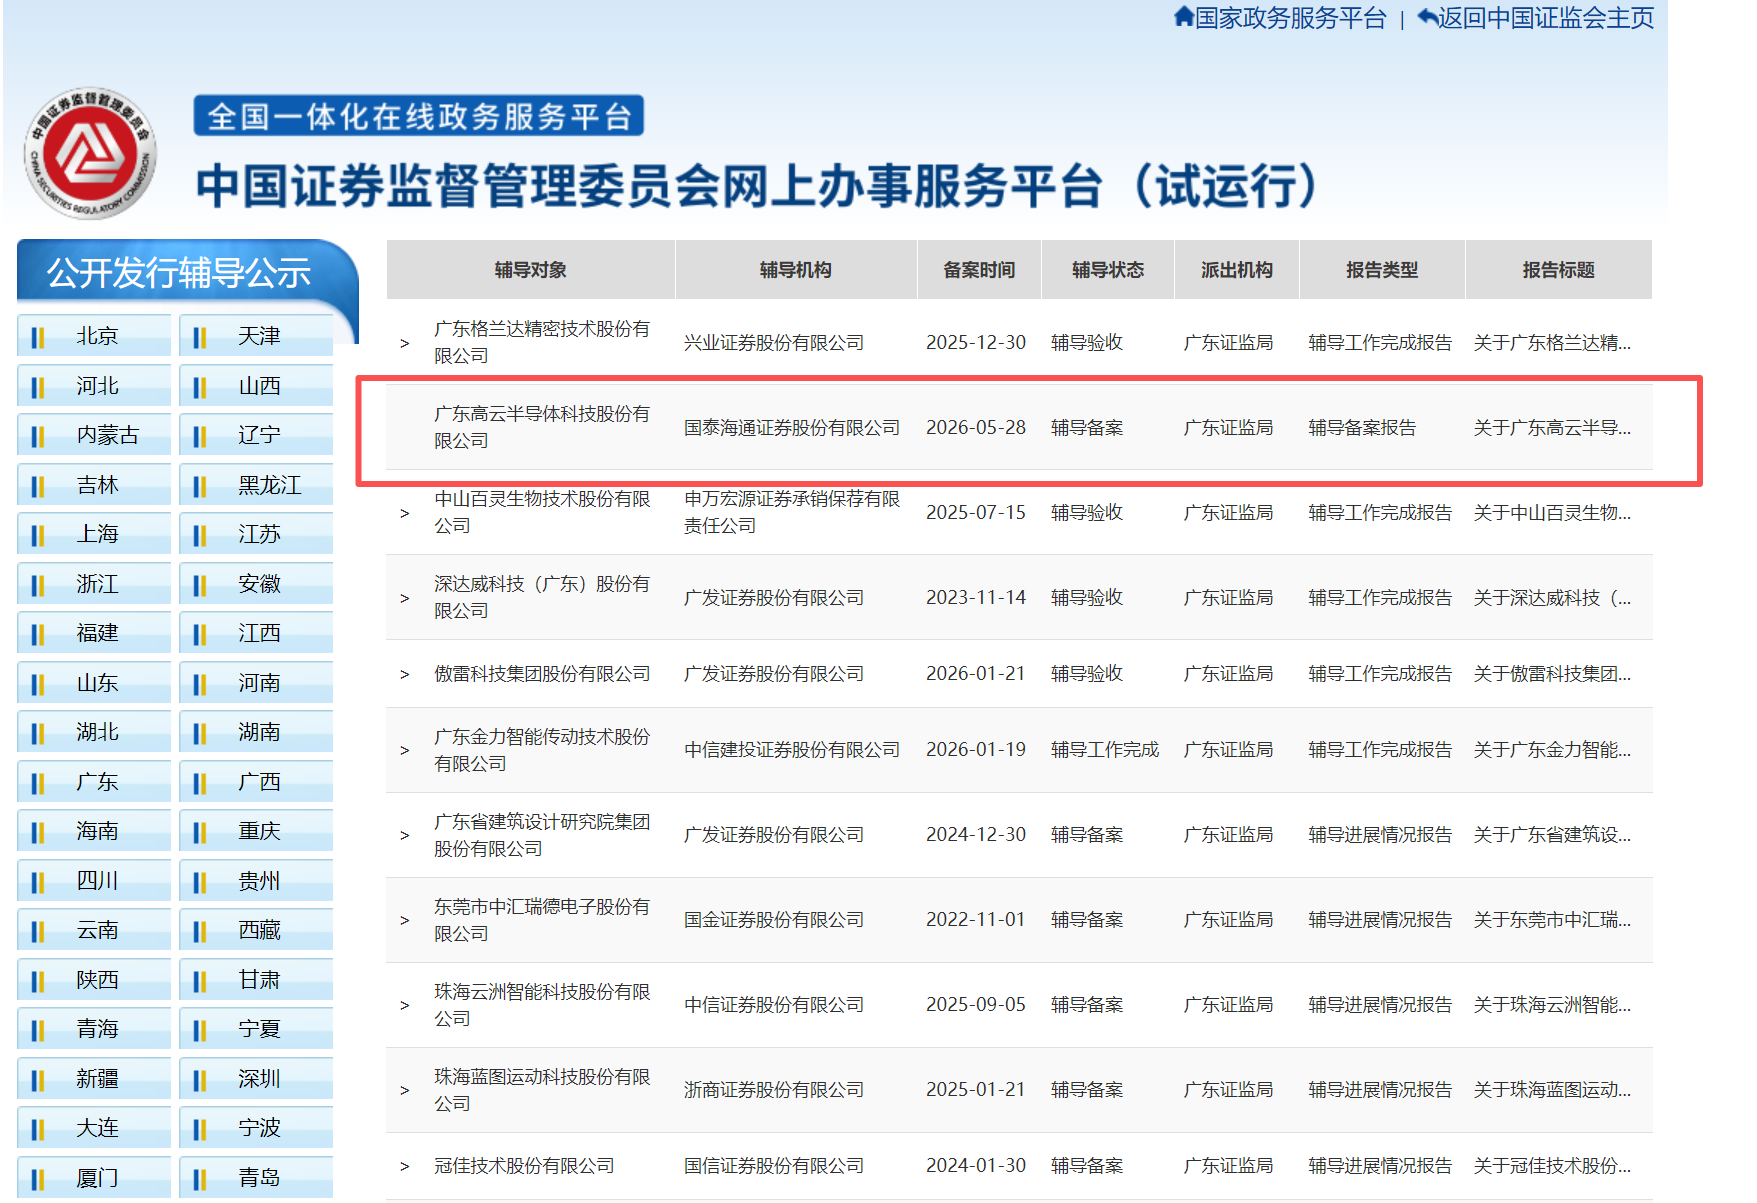
Task: Select 宁波 from the region list
Action: pos(256,1128)
